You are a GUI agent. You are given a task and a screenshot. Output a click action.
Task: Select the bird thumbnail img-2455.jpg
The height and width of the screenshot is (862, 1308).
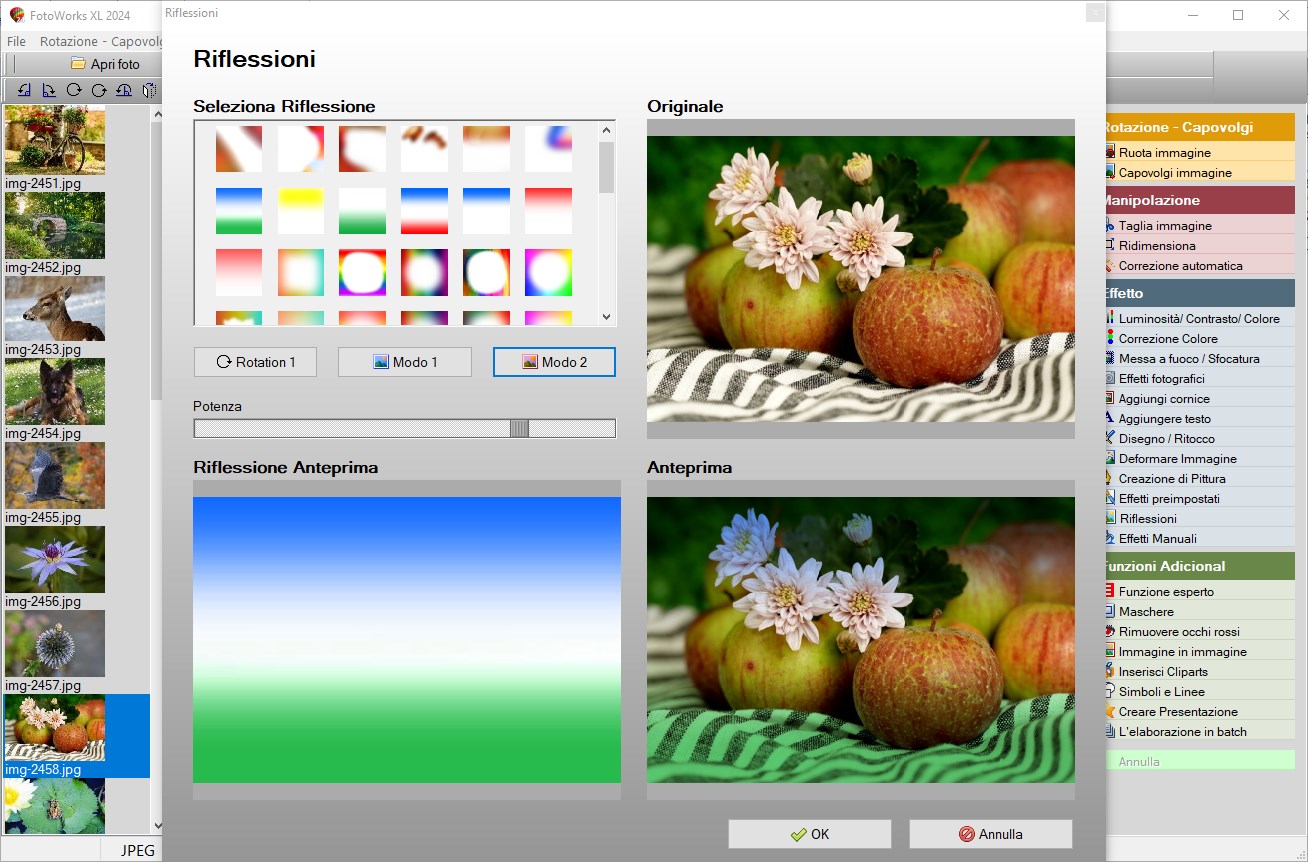(55, 477)
